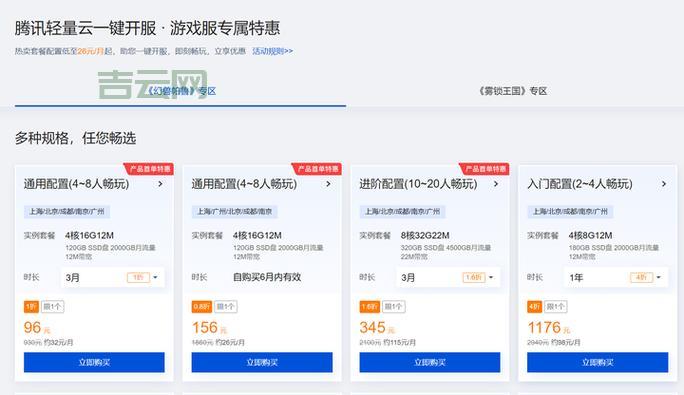Screen dimensions: 684x395
Task: Click the 产品首单特惠 ribbon on the 进阶配置 card
Action: (x=485, y=169)
